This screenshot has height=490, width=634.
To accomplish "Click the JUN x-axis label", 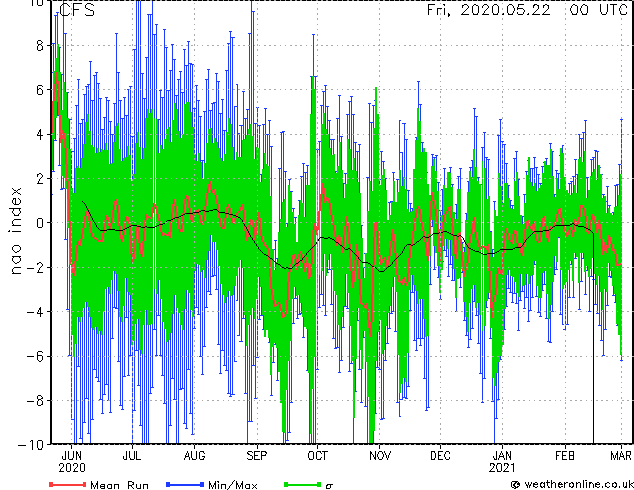I will coord(72,456).
